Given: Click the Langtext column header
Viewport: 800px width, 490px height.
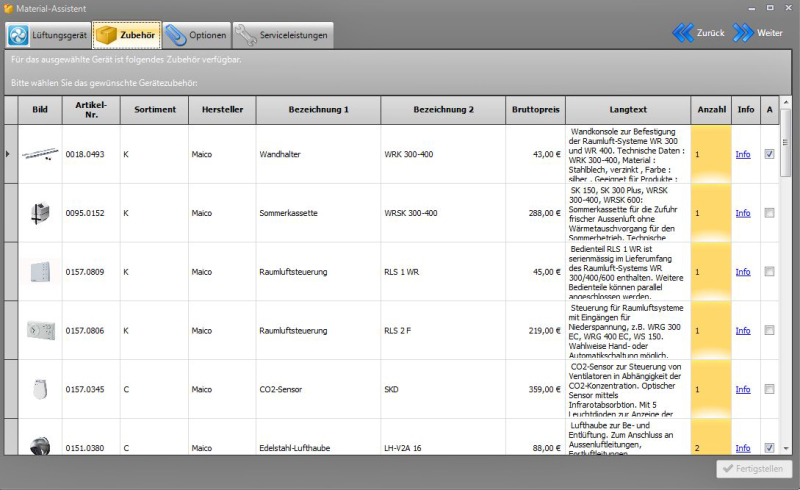Looking at the screenshot, I should pyautogui.click(x=628, y=110).
